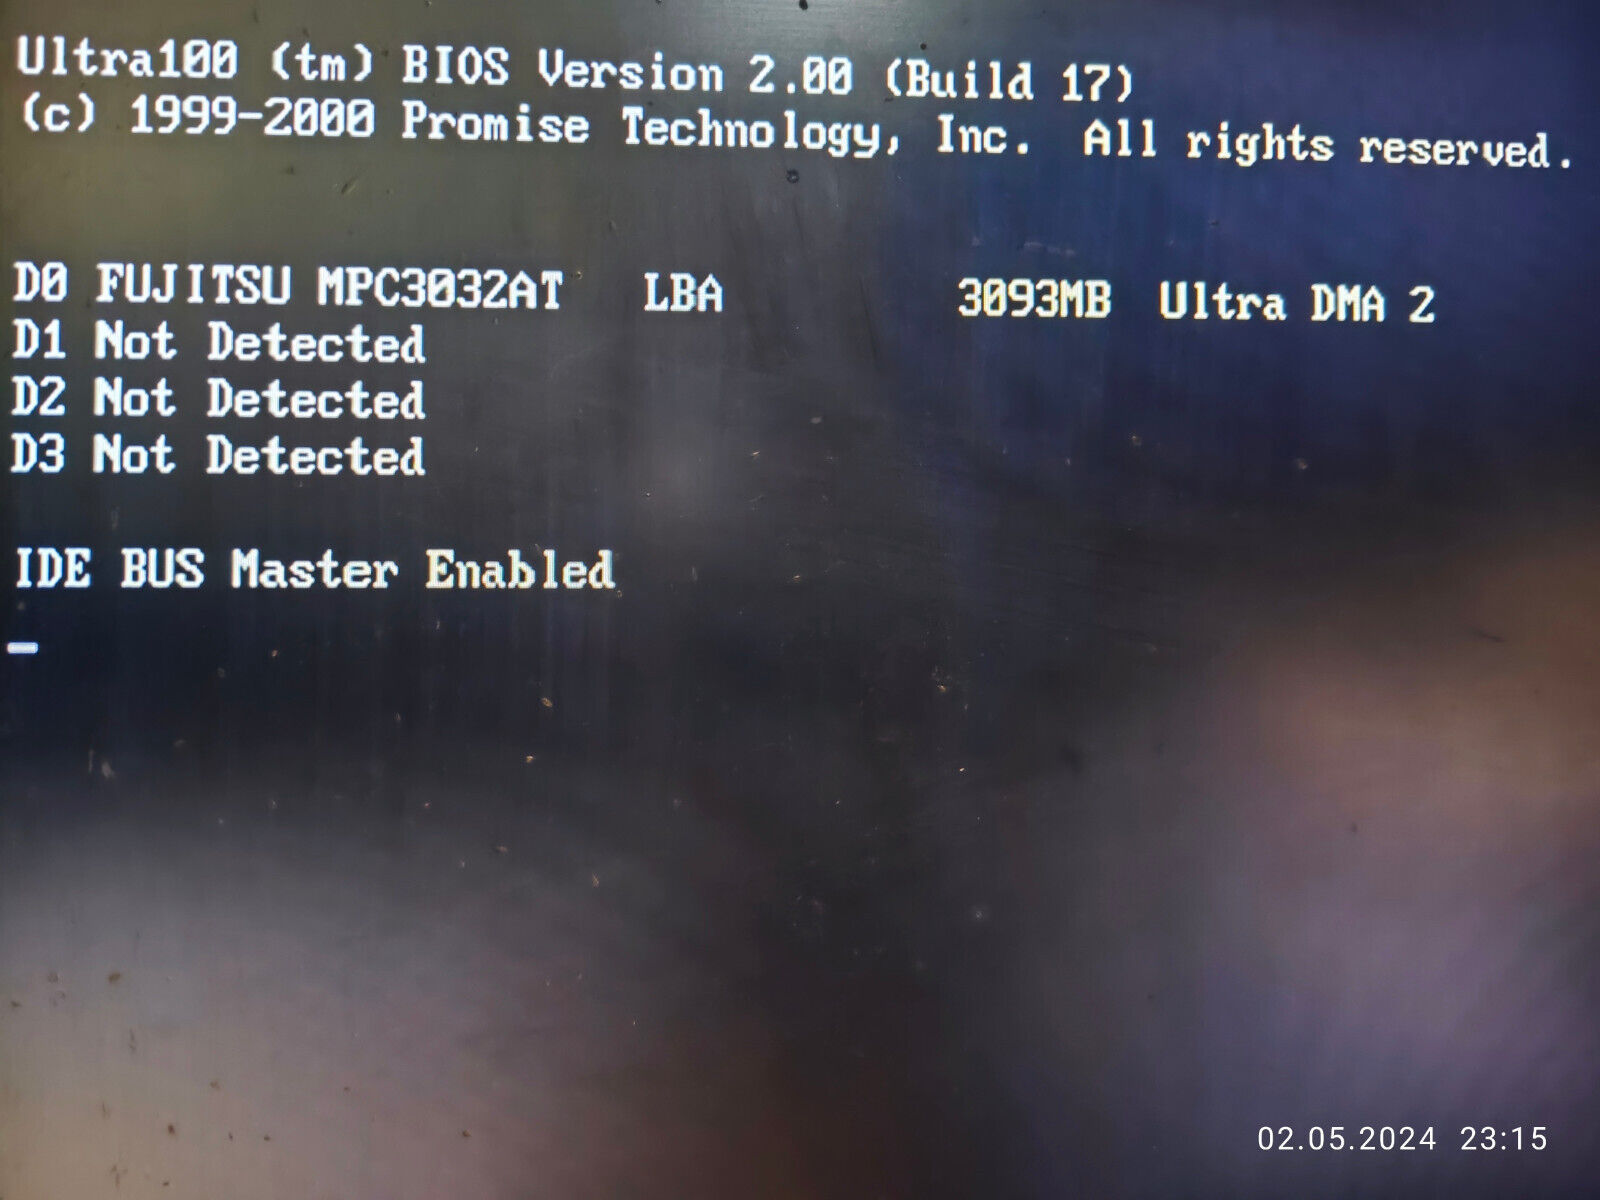
Task: Click the D1 Not Detected line
Action: click(x=219, y=342)
